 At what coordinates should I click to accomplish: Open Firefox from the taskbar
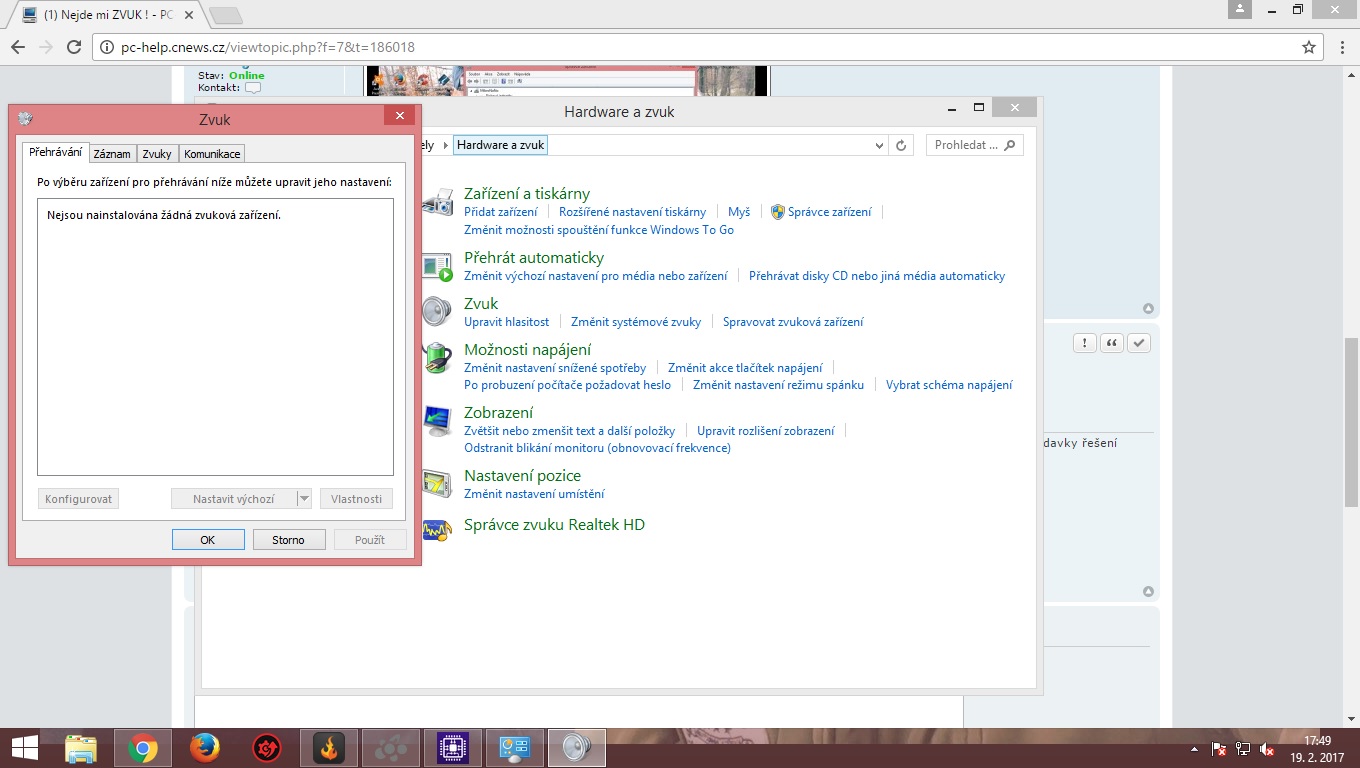pos(205,747)
